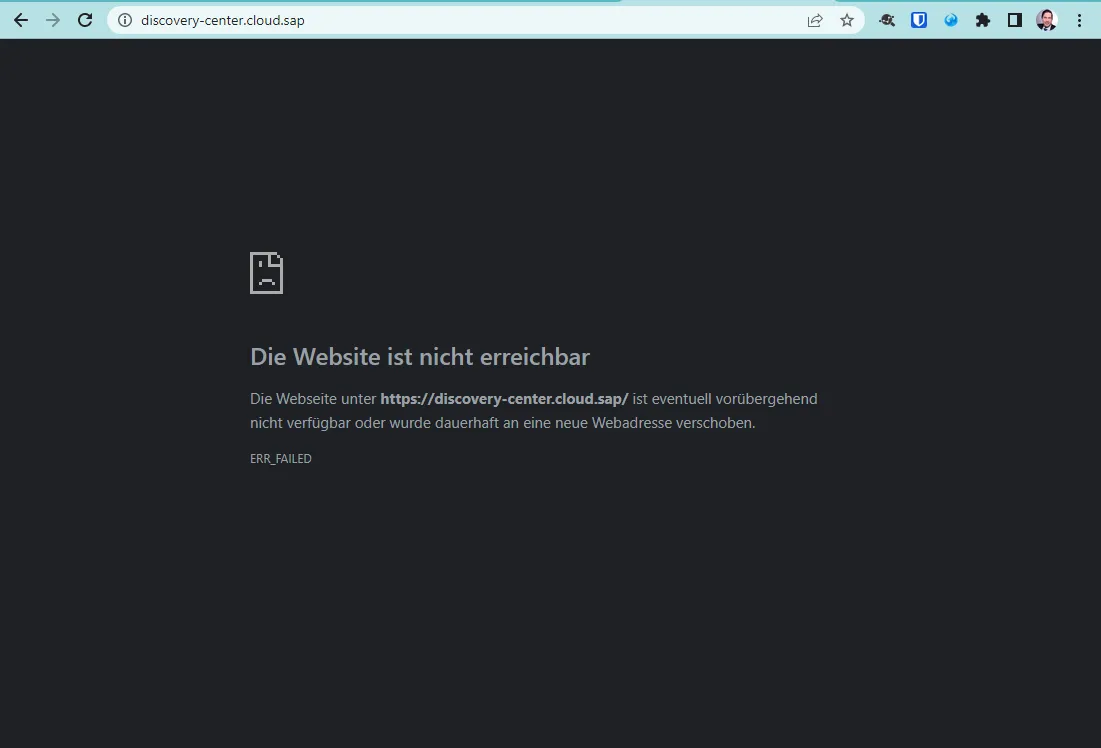Reload the discovery-center.cloud.sap page
The height and width of the screenshot is (748, 1101).
pyautogui.click(x=86, y=20)
